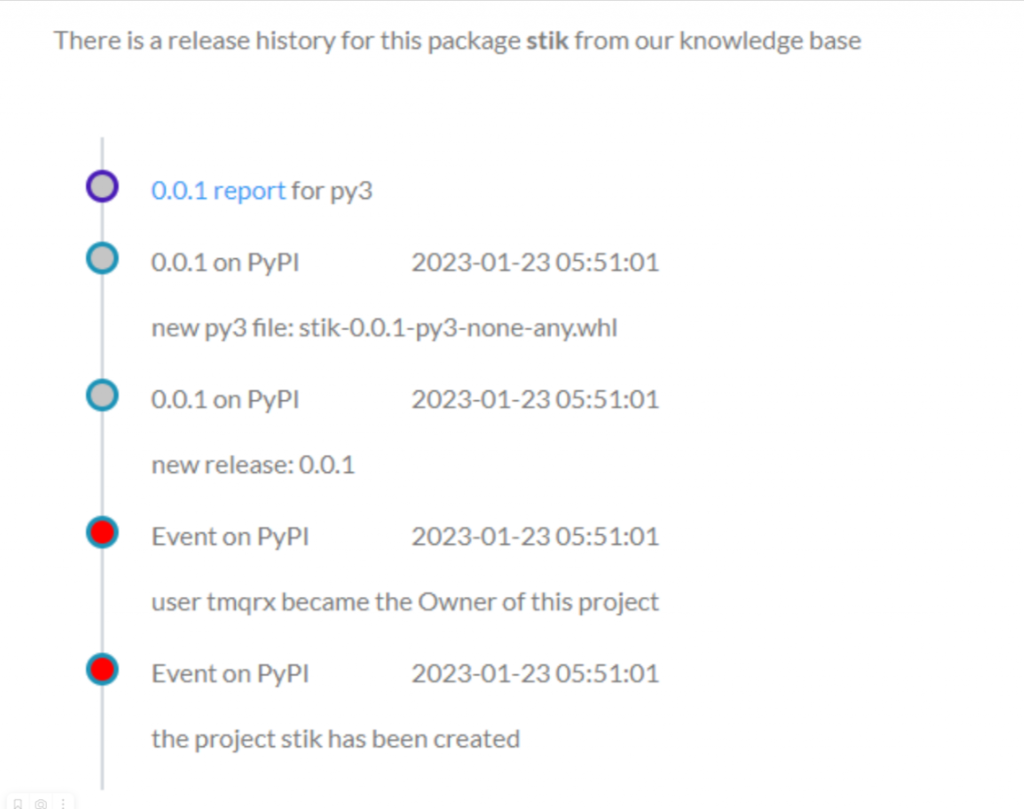Click the last Event on PyPI label

(231, 674)
